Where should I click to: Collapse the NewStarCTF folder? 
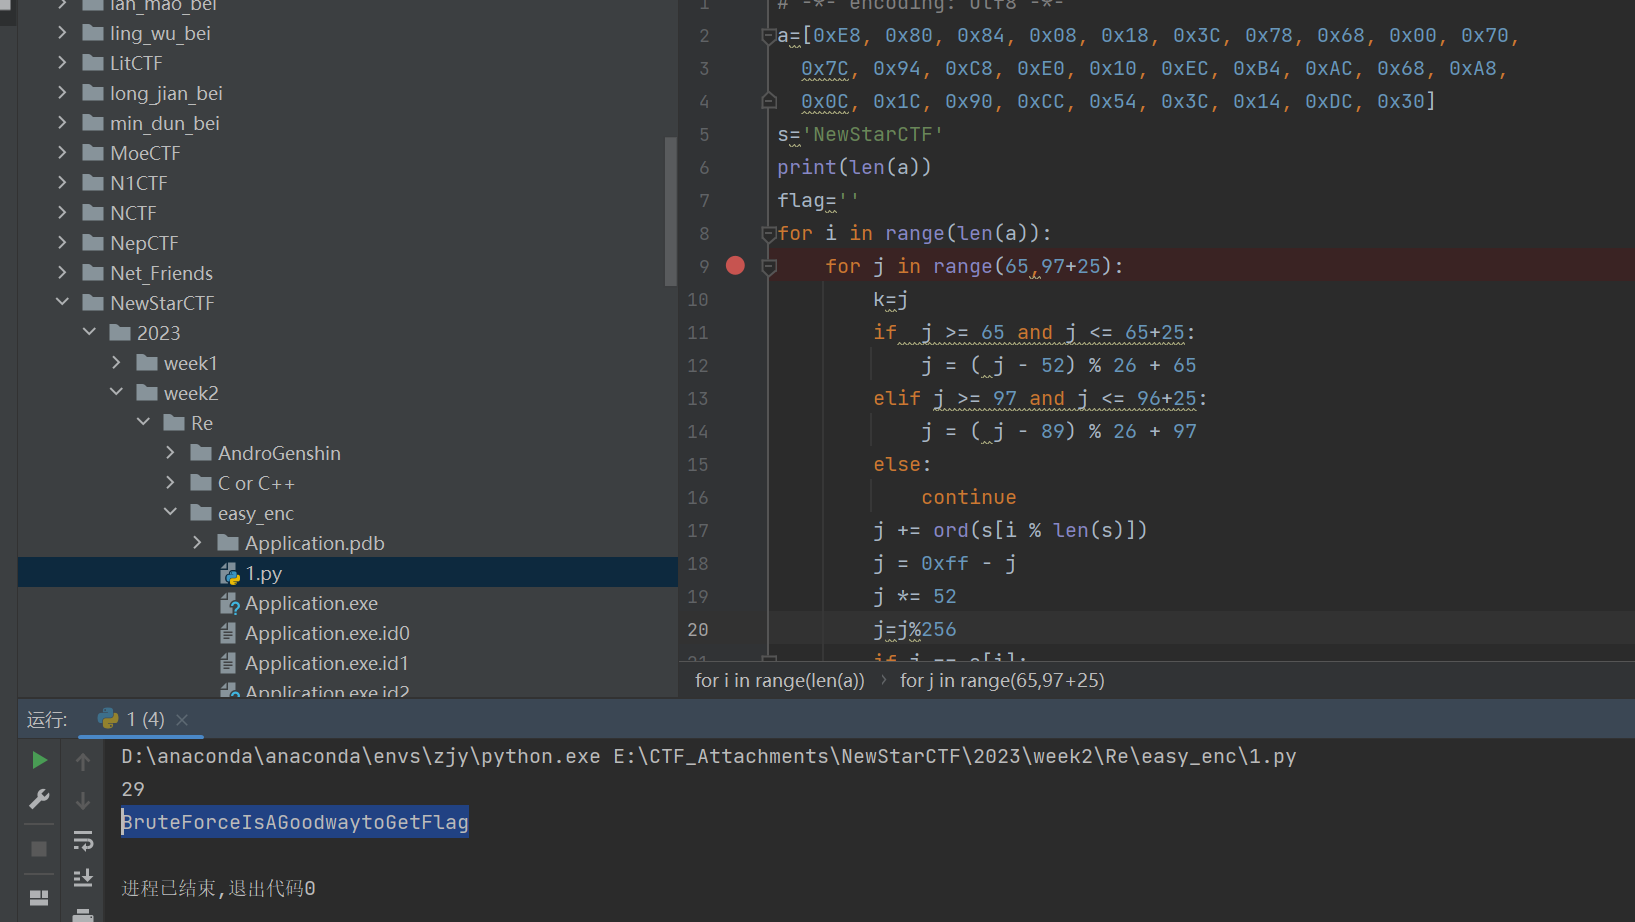[62, 303]
